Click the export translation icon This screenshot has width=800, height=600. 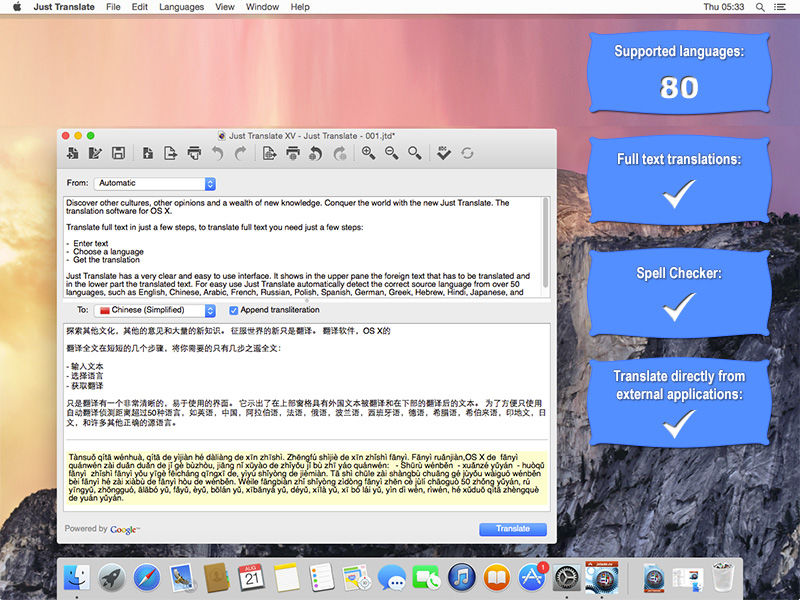[269, 153]
